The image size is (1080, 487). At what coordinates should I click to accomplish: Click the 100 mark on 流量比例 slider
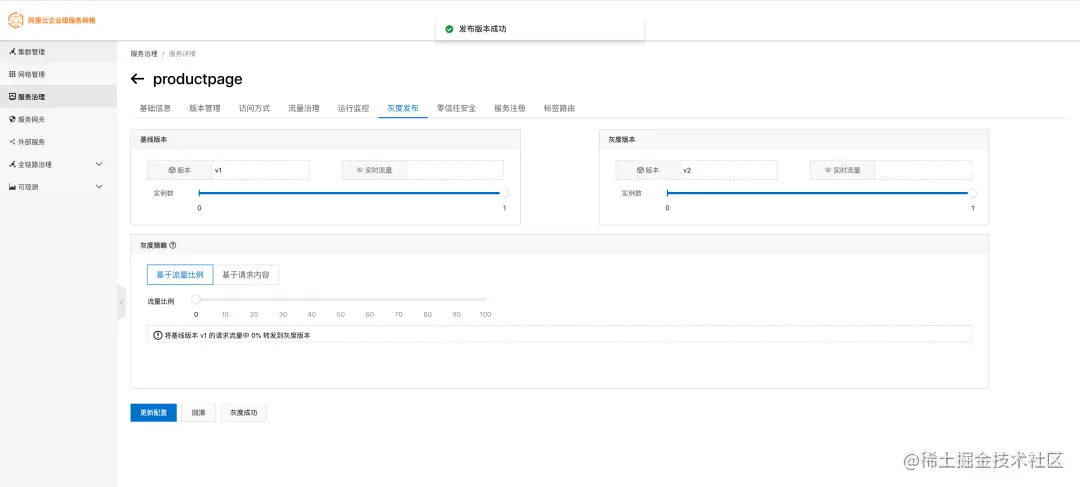(485, 314)
